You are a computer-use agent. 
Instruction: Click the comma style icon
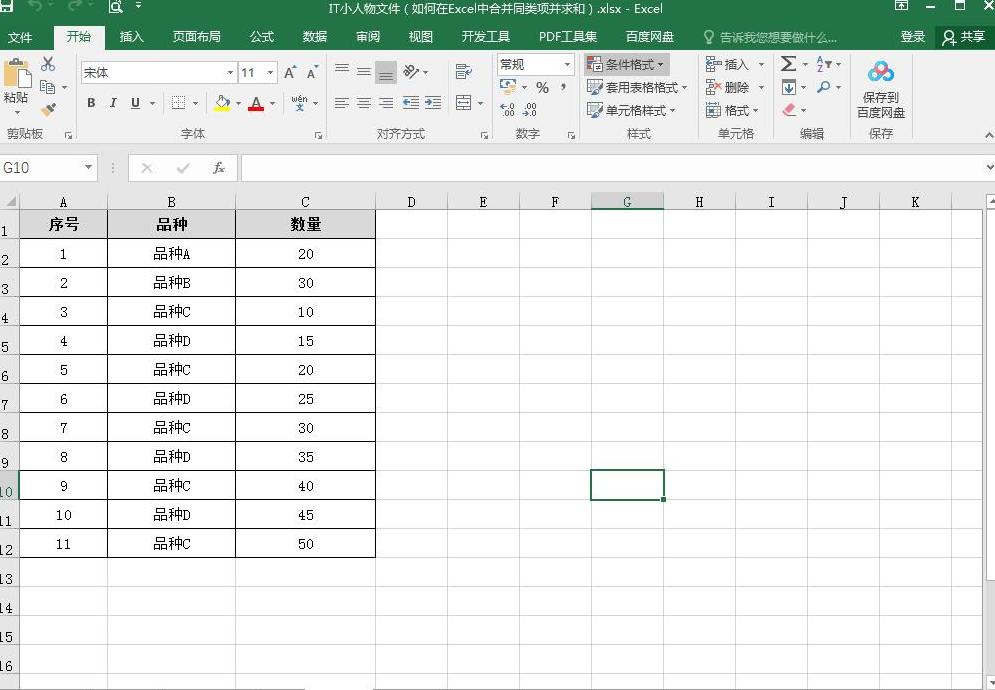[x=563, y=87]
